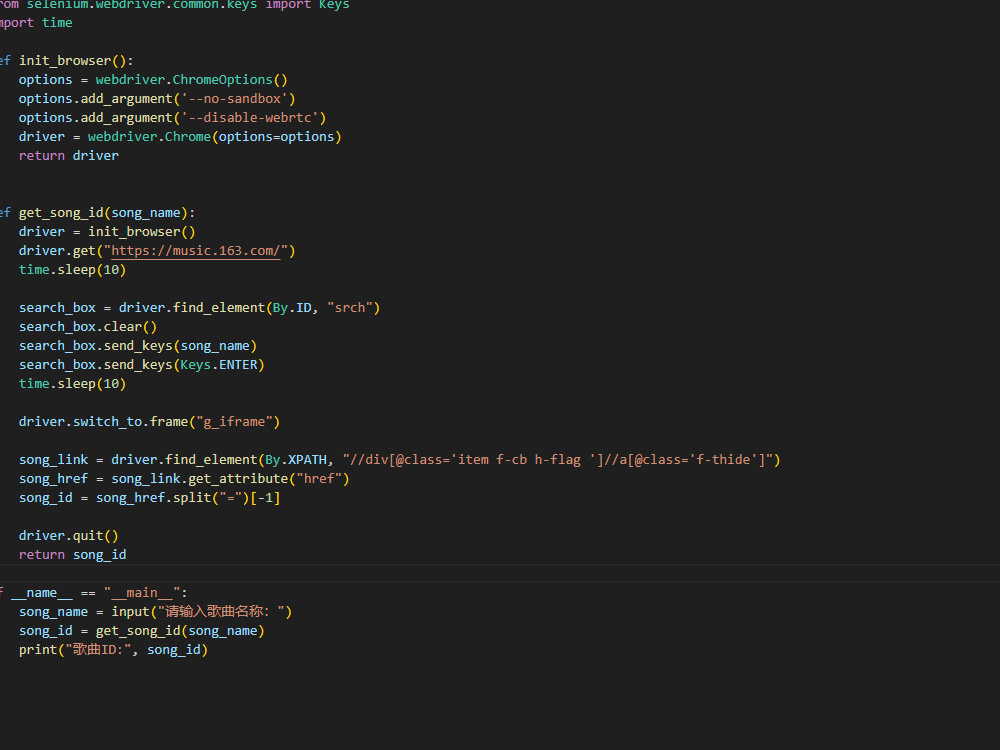Viewport: 1000px width, 750px height.
Task: Click the XPATH string with f-thide class
Action: pos(557,460)
